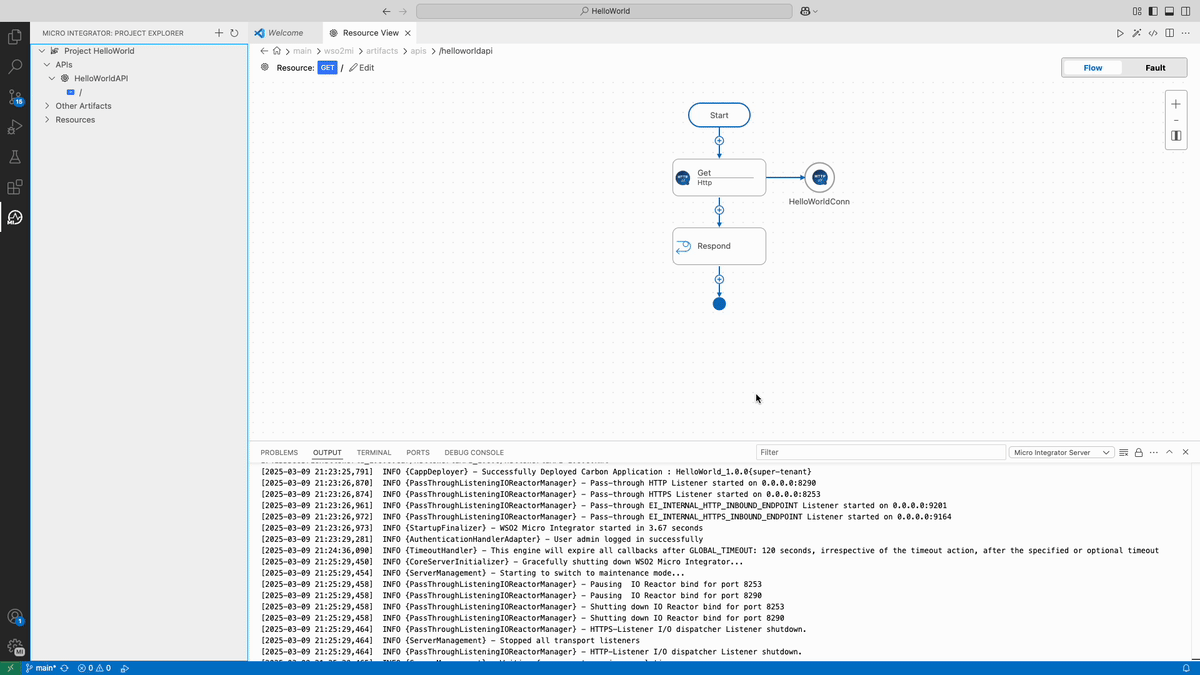
Task: Open the Manage gear menu
Action: (15, 647)
